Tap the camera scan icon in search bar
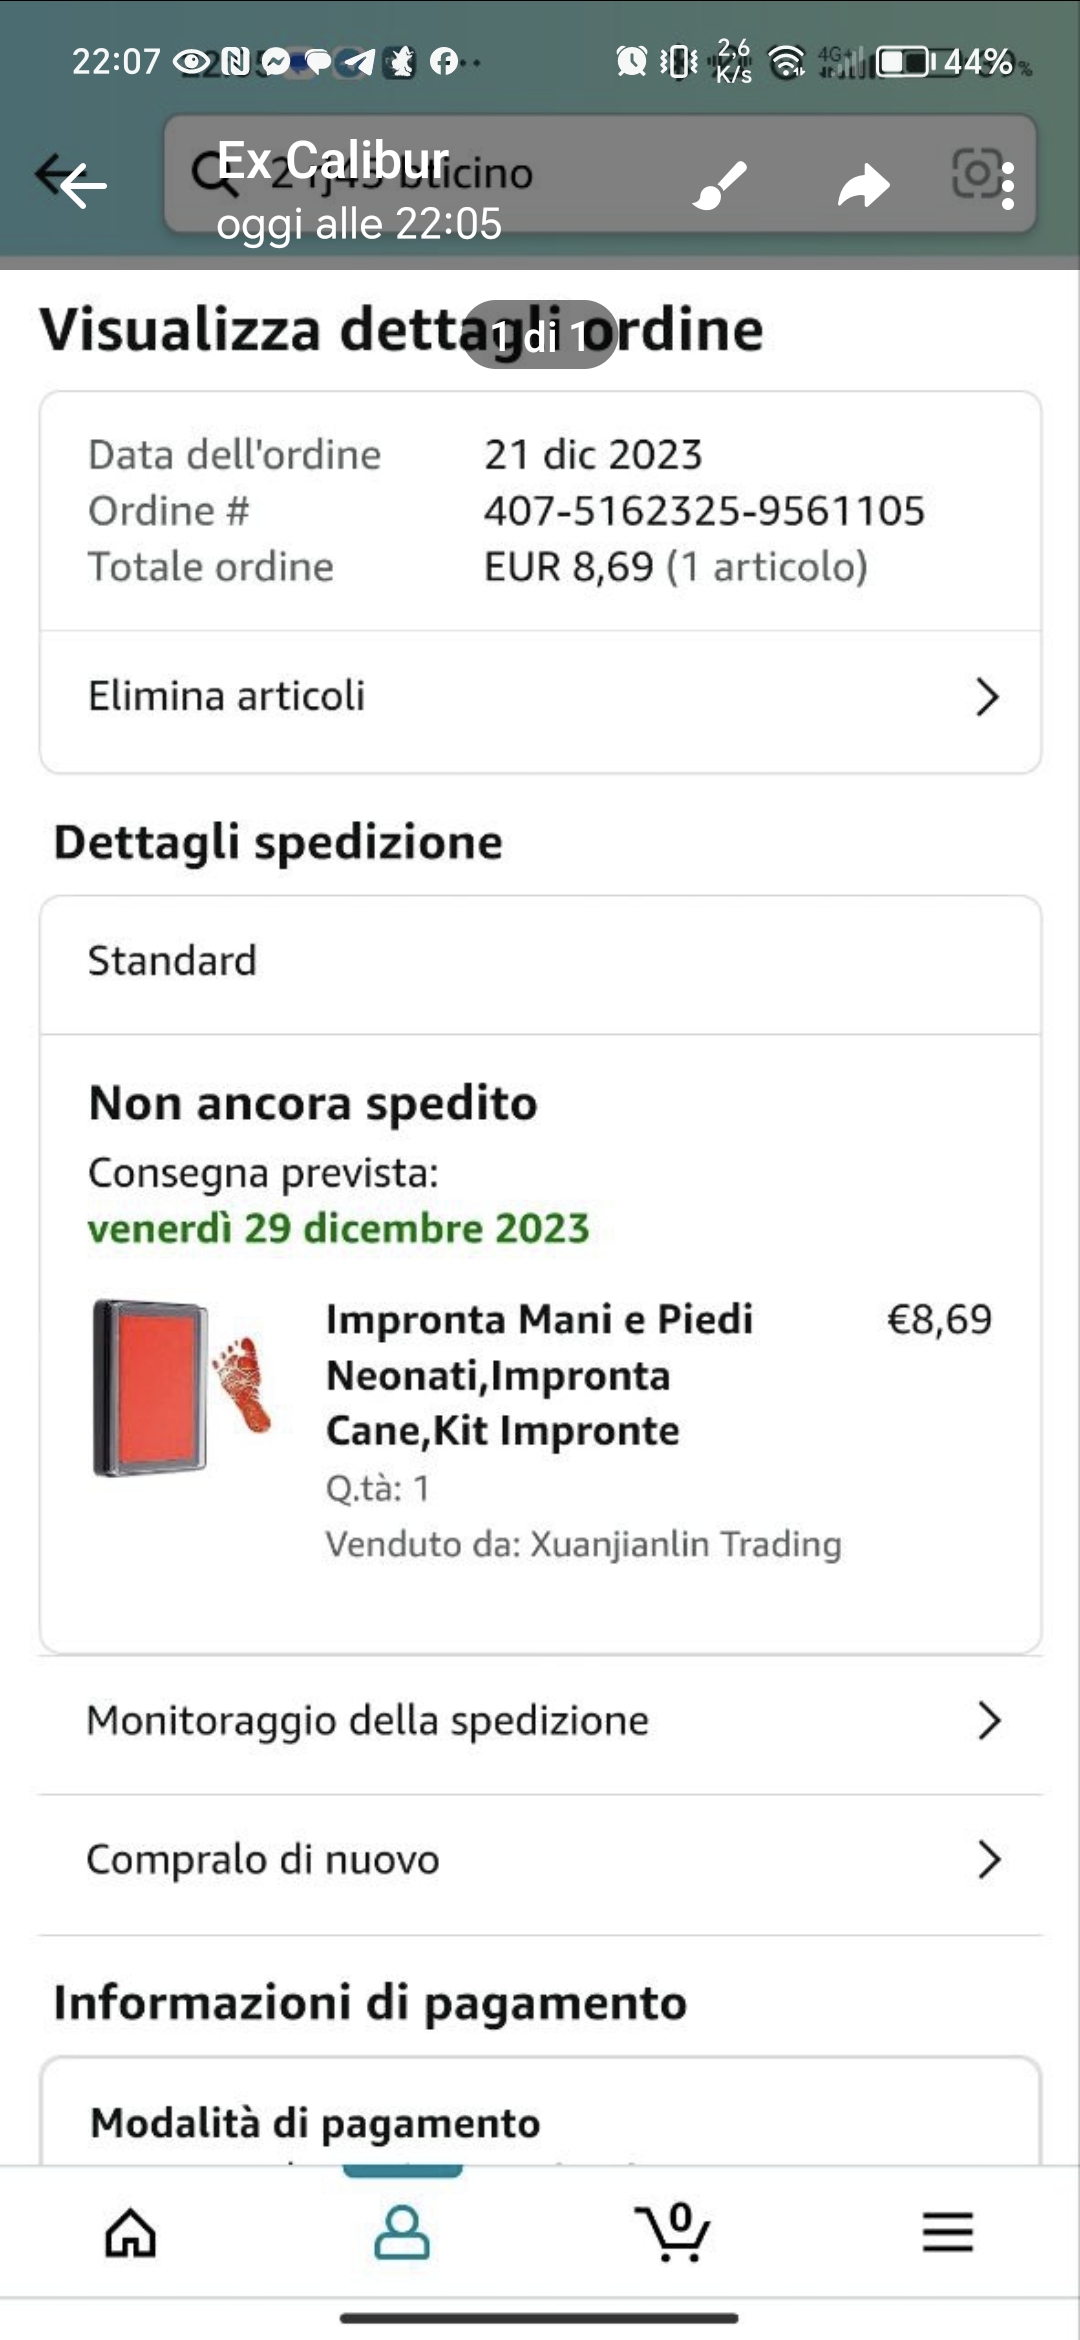The image size is (1080, 2340). 974,174
